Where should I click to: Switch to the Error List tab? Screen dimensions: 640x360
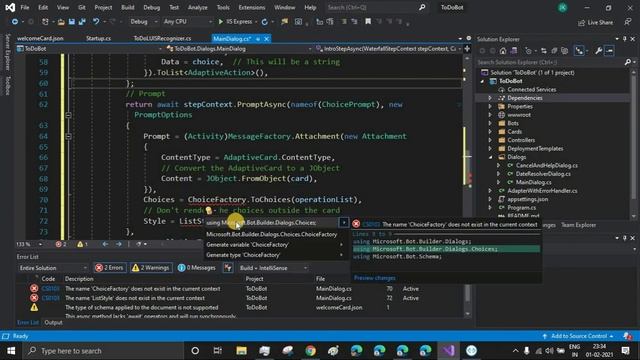28,322
